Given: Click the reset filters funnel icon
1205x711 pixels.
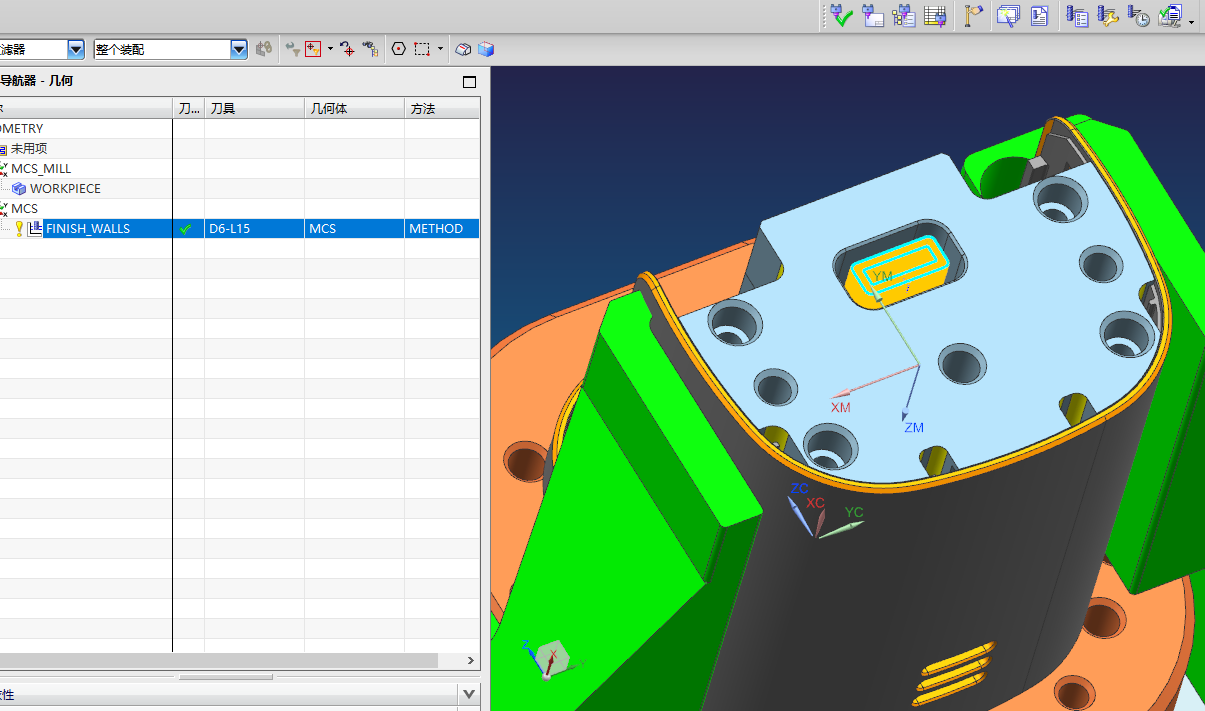Looking at the screenshot, I should 292,48.
